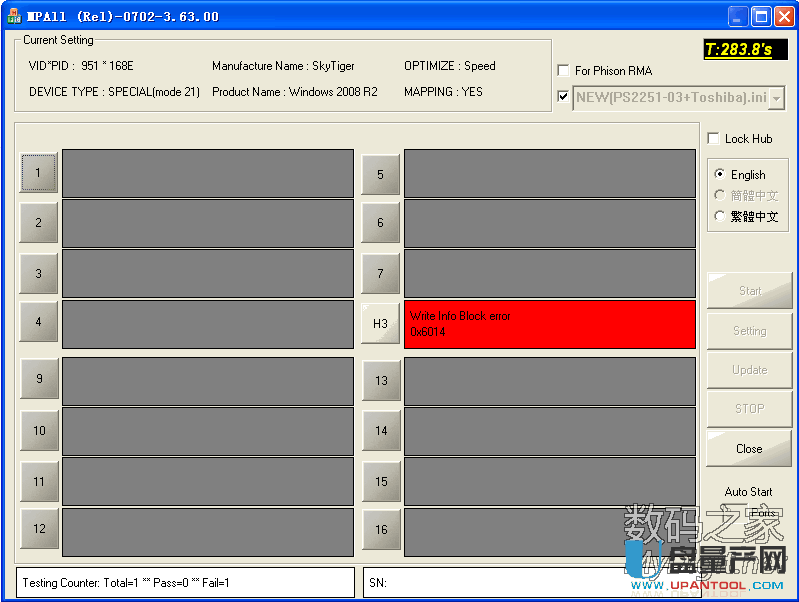Uncheck the ini file config checkbox
Screen dimensions: 799x602
[x=564, y=97]
